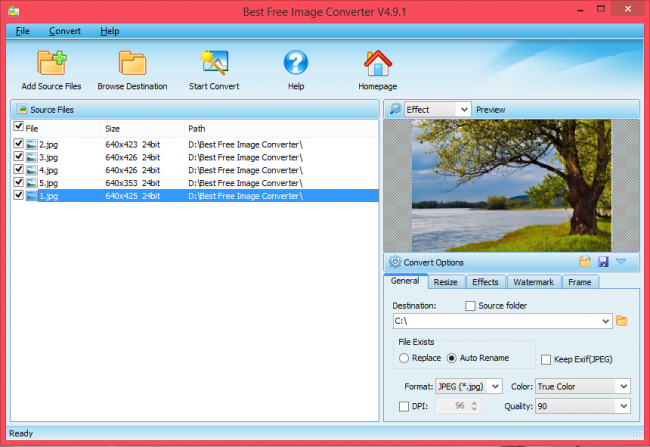Select the Auto Rename radio button
Screen dimensions: 650x447
(x=451, y=358)
